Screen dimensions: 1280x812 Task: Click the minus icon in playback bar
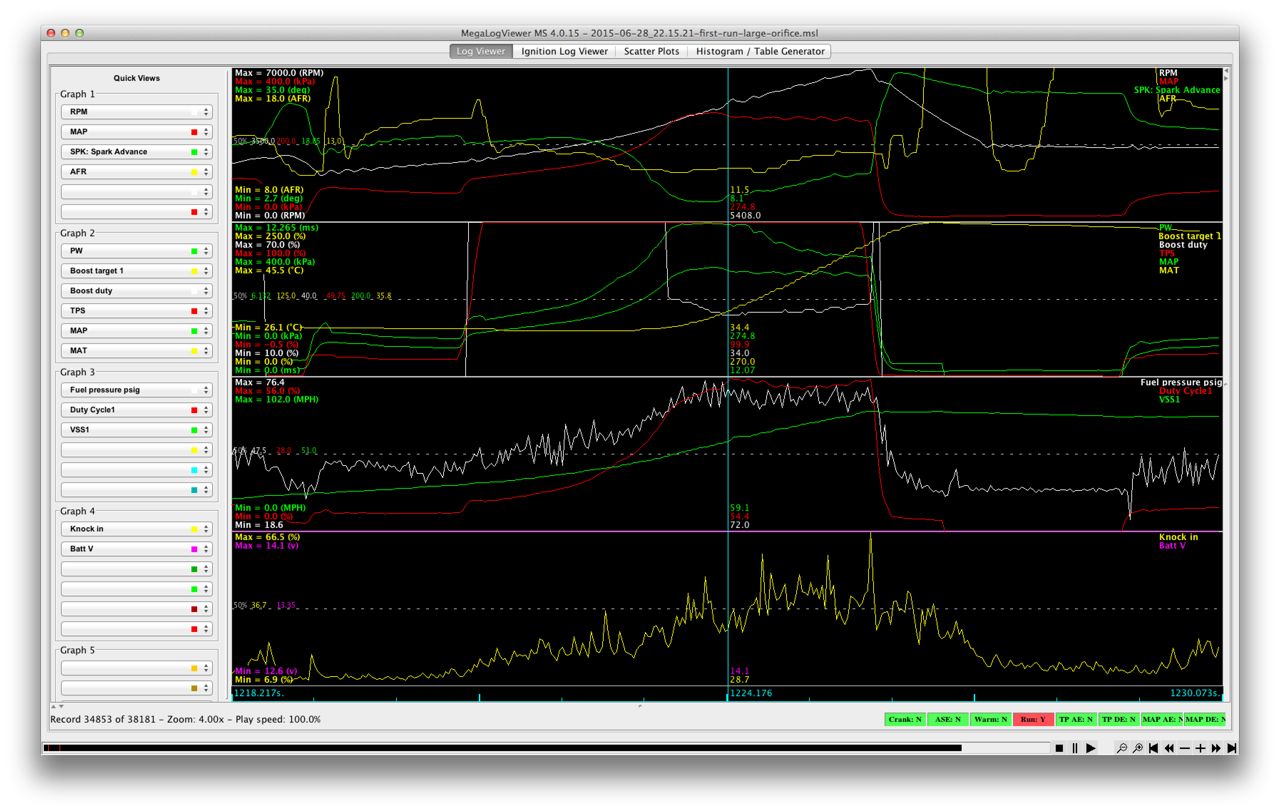1185,748
